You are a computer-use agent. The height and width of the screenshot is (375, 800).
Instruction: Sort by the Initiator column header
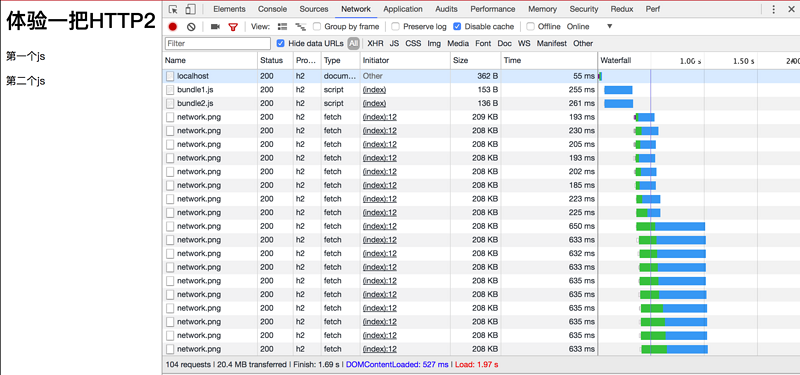pyautogui.click(x=405, y=60)
